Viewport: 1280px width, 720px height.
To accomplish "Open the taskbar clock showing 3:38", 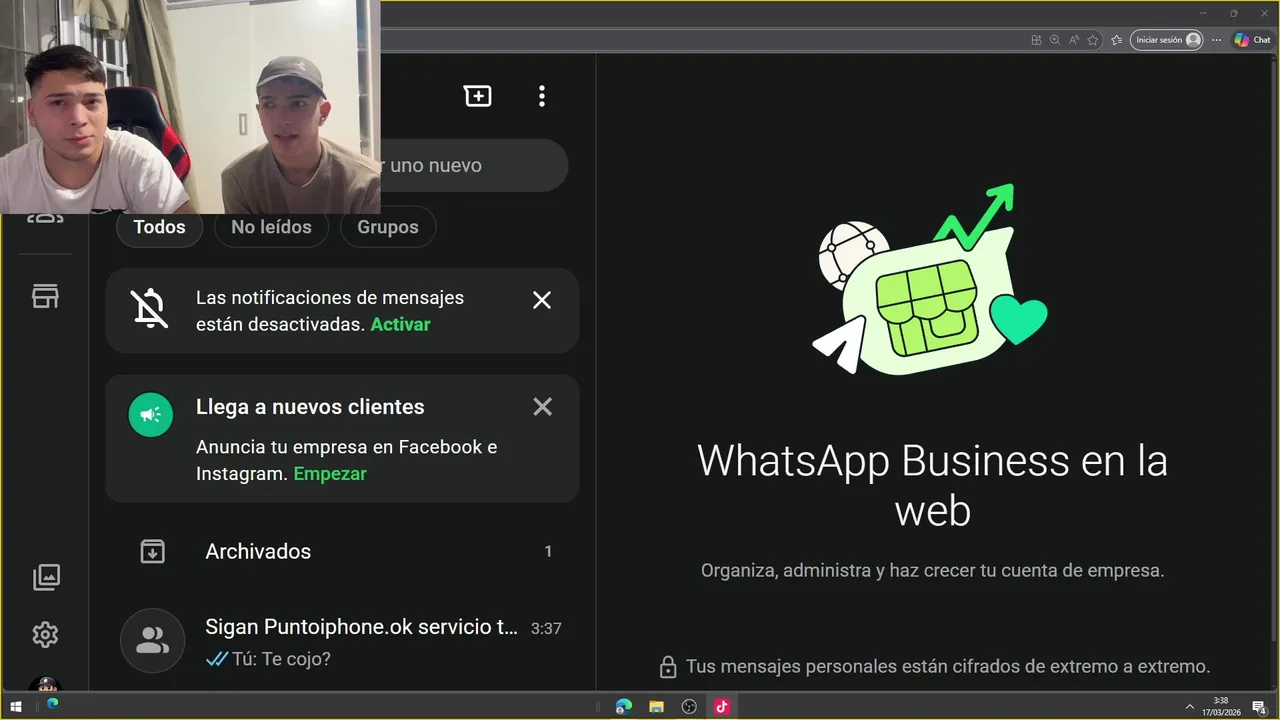I will point(1221,707).
